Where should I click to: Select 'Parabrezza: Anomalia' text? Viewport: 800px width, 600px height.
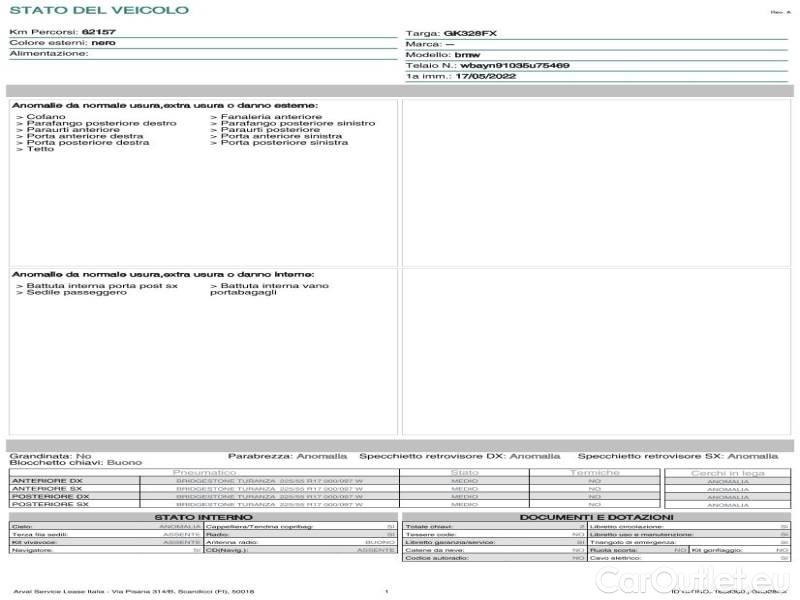pos(287,456)
